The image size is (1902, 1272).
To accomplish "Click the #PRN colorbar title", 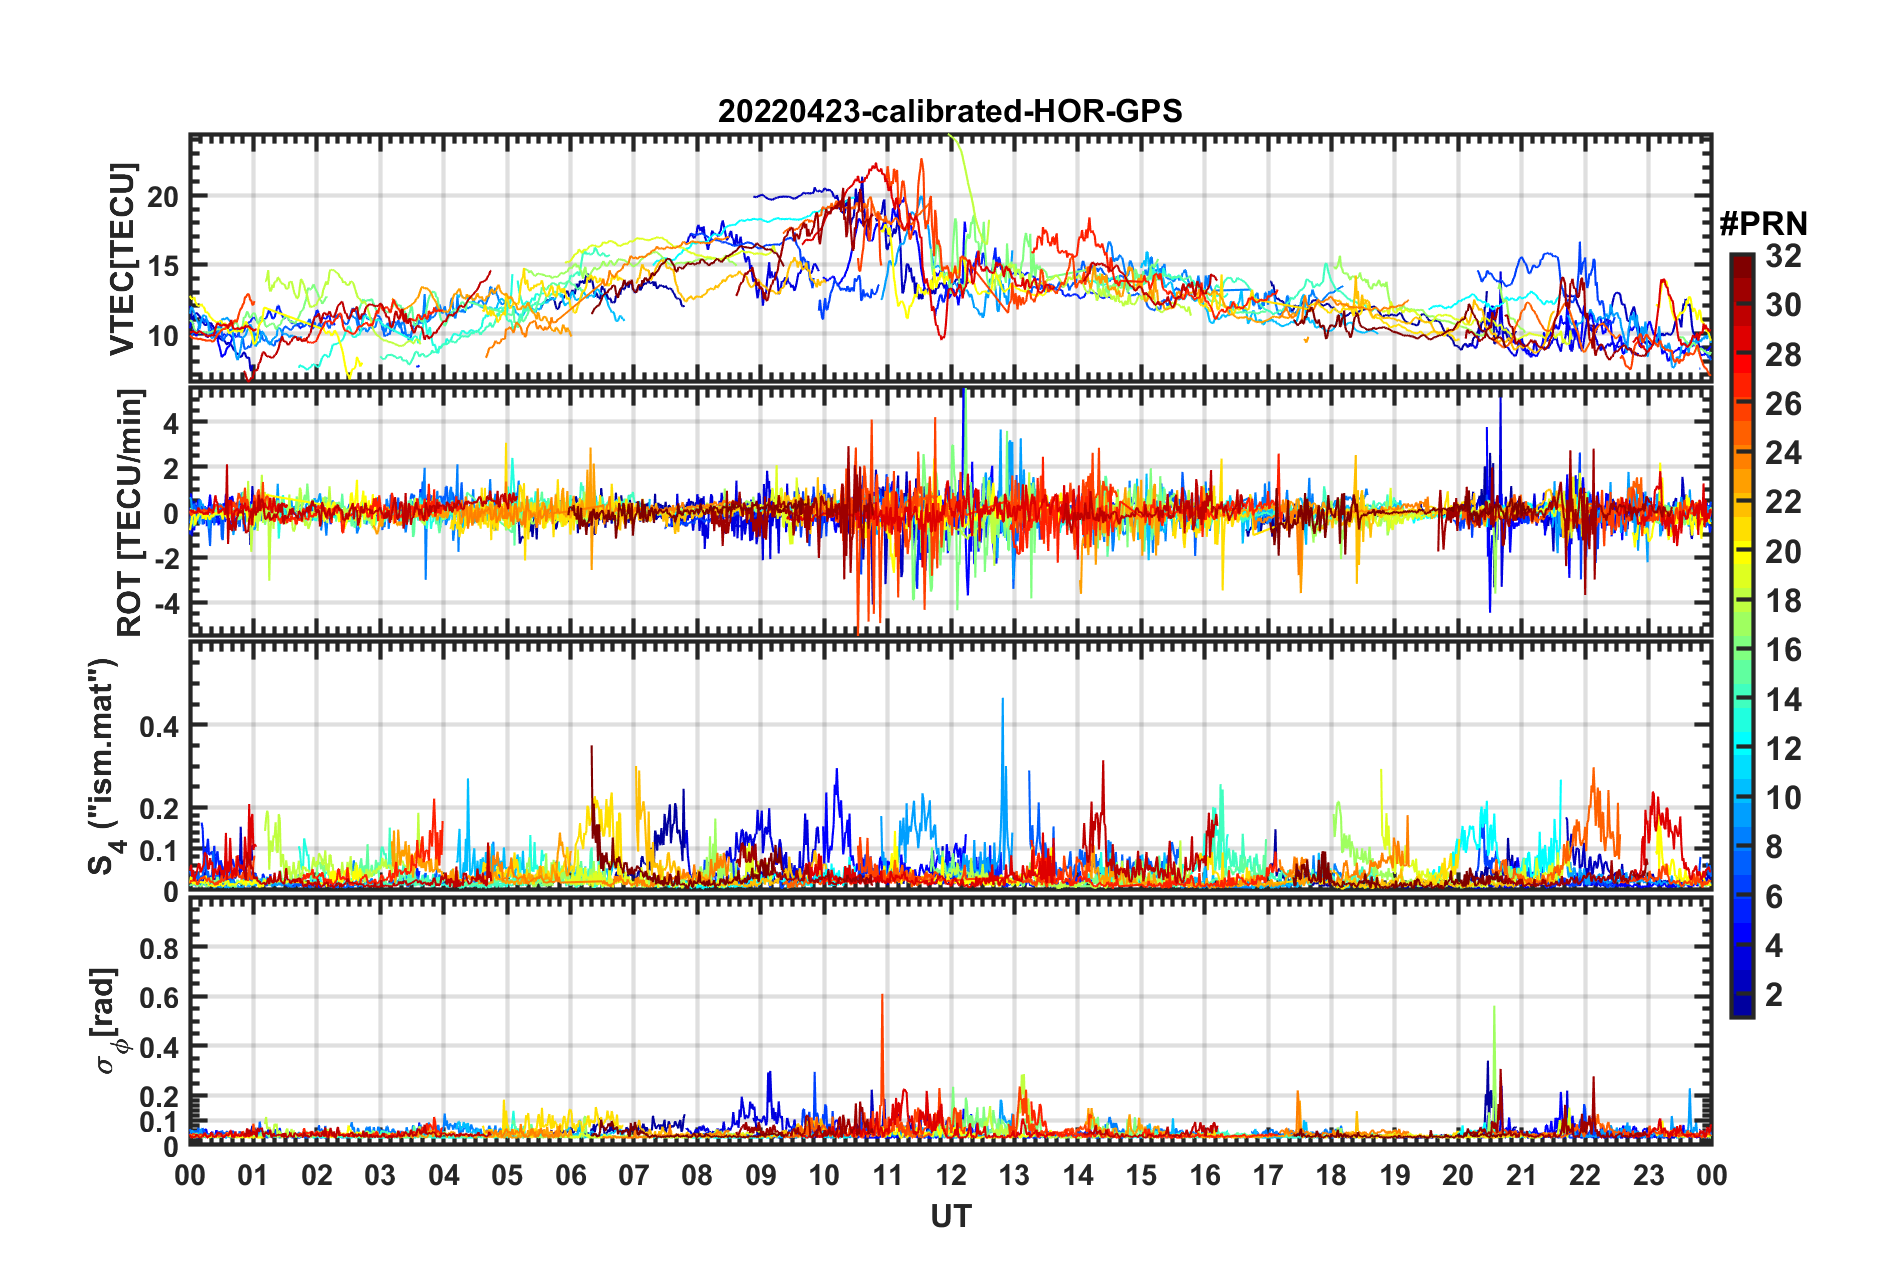I will (1763, 223).
